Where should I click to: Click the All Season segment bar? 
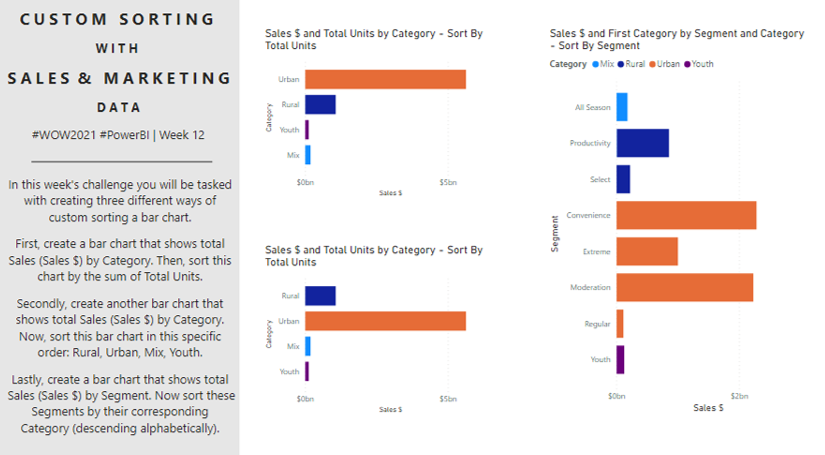point(622,107)
